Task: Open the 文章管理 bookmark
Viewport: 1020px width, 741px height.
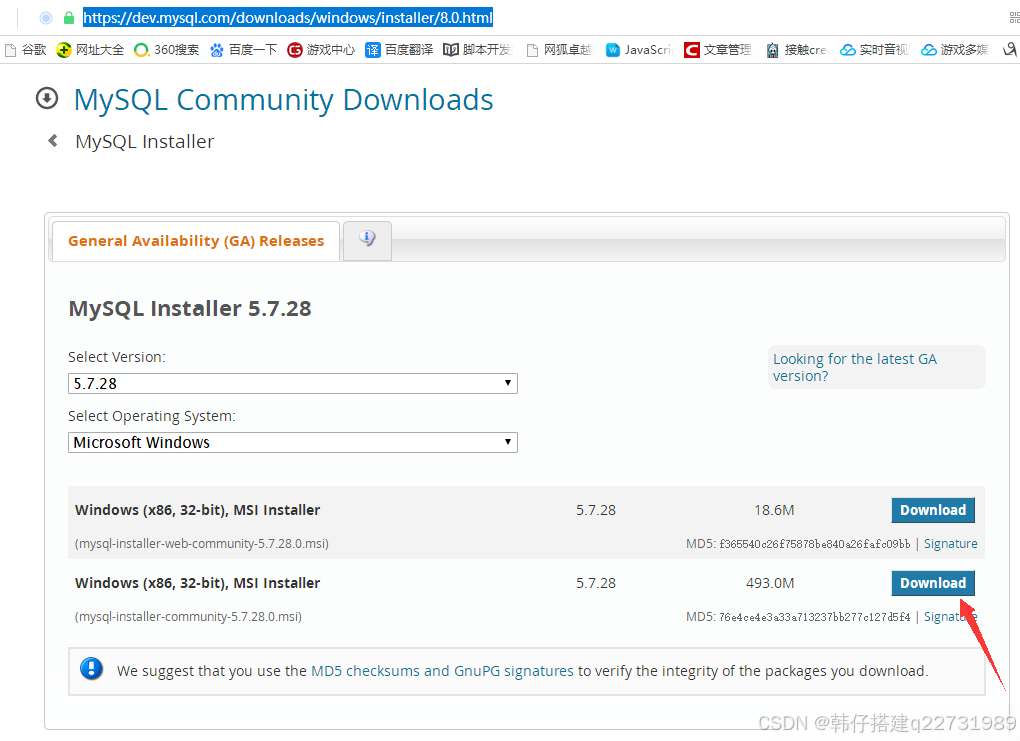Action: 718,50
